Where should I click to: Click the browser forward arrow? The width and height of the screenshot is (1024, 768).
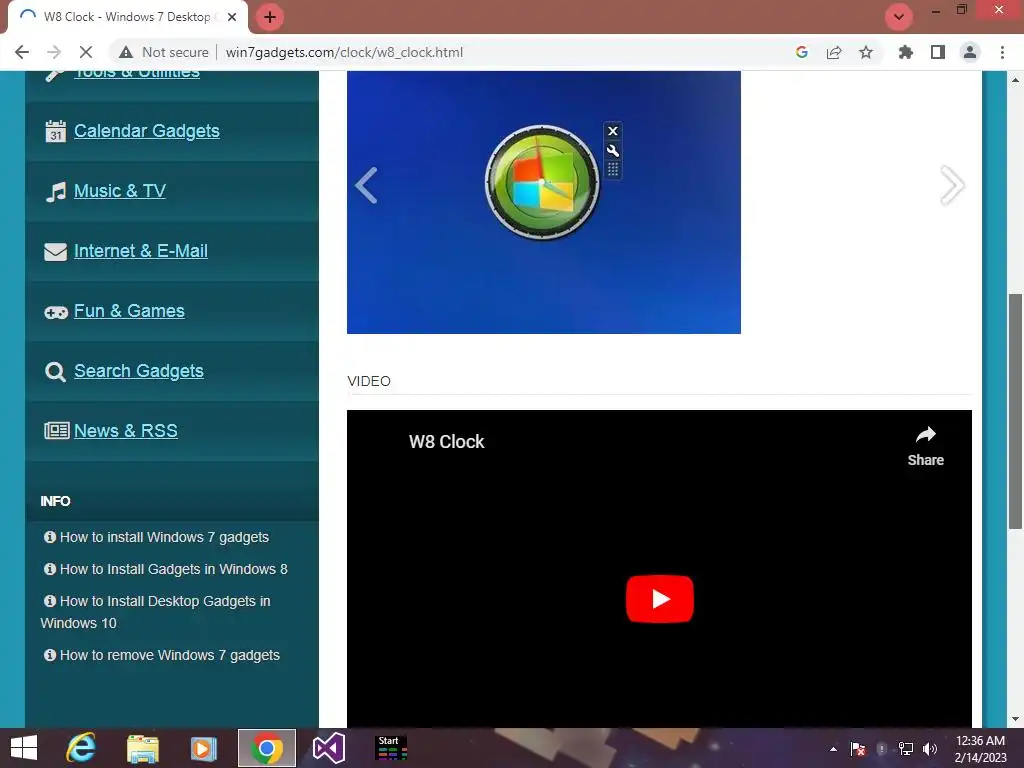click(x=54, y=52)
